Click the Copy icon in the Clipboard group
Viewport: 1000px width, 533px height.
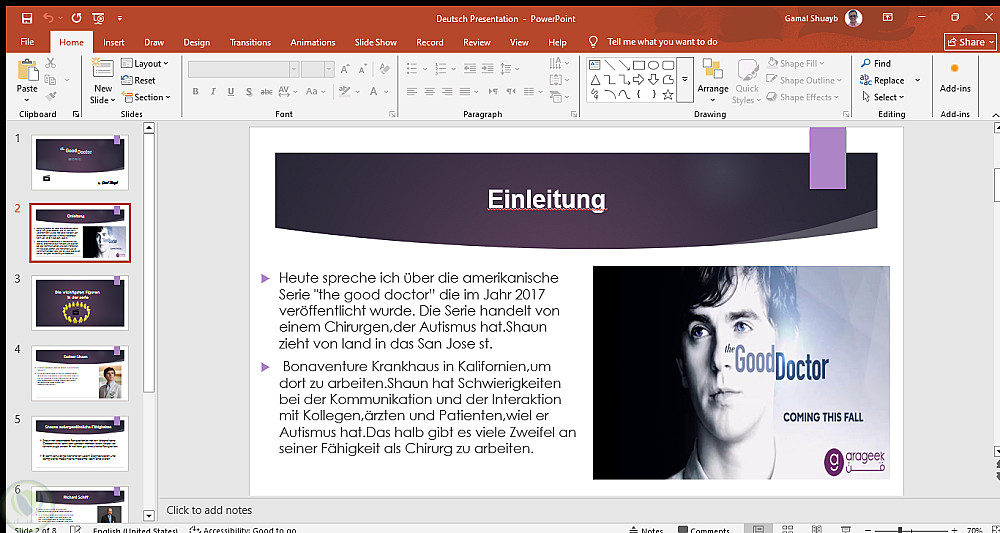(50, 80)
